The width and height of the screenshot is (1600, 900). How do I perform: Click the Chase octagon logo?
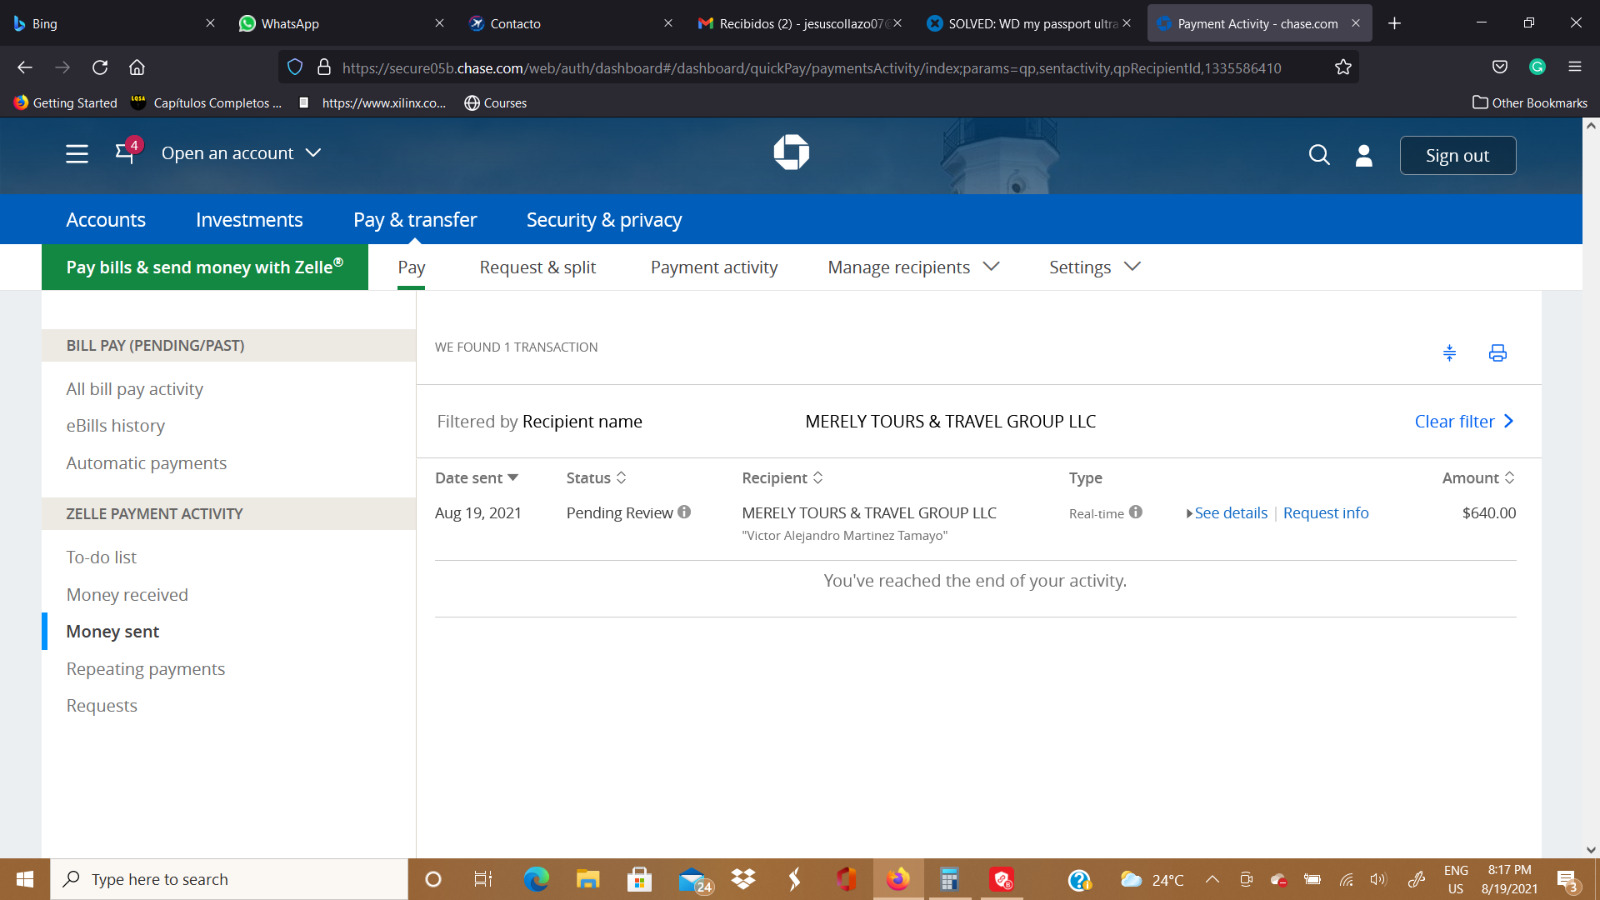[x=791, y=152]
